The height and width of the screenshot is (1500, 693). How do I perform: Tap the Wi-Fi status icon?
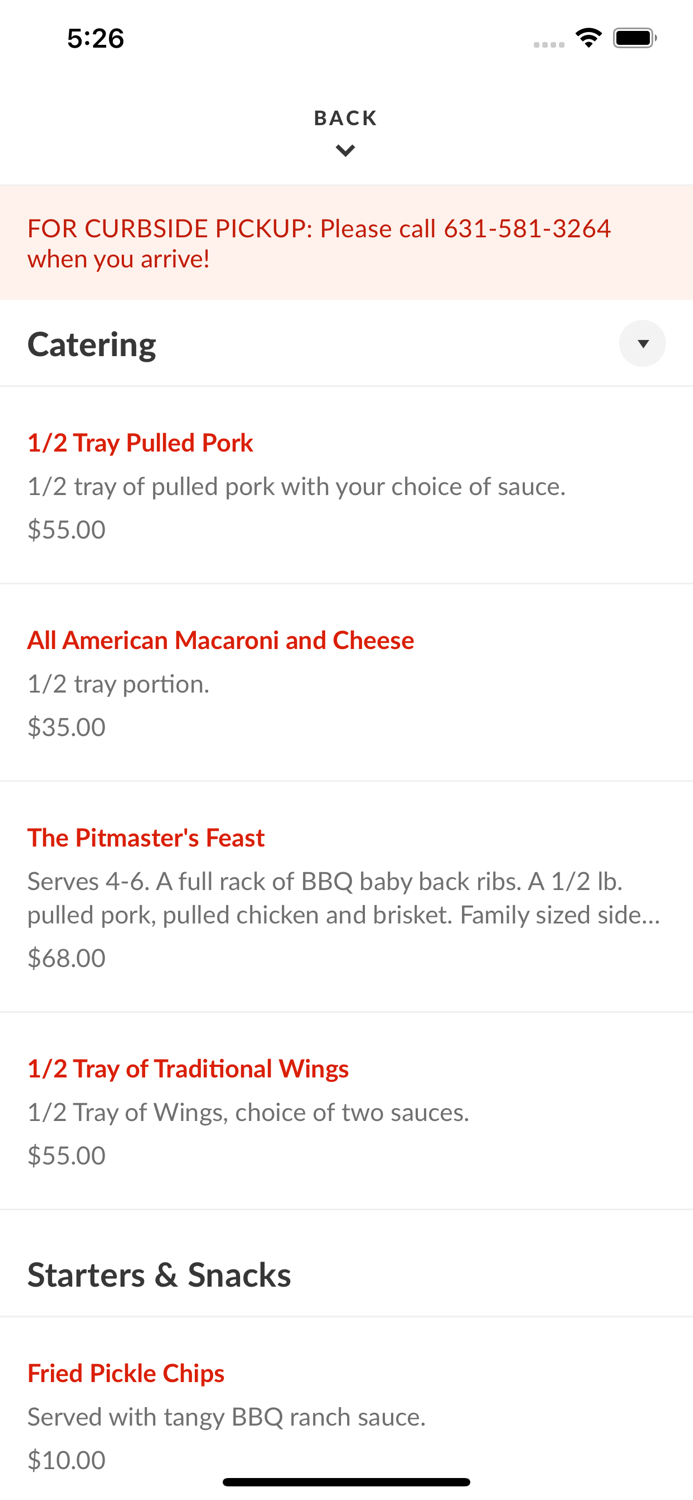(588, 37)
